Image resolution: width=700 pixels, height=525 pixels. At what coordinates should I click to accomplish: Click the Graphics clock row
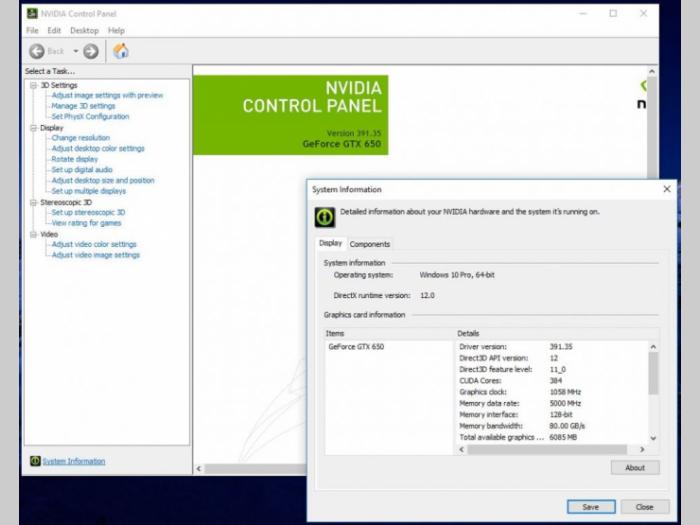(x=552, y=392)
